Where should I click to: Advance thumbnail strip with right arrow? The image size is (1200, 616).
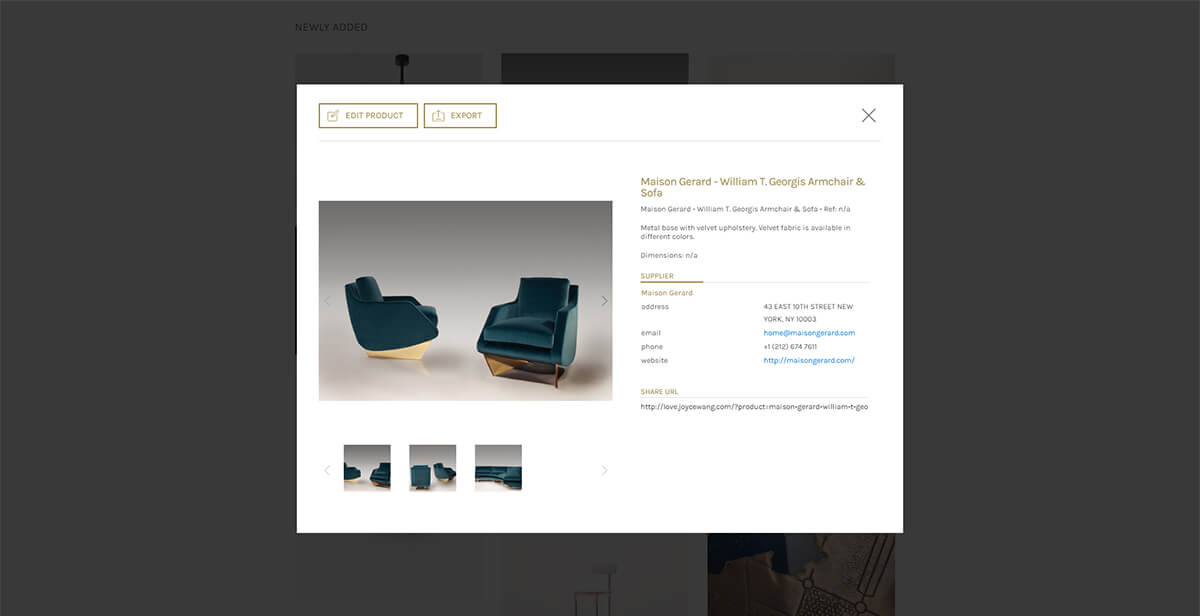604,470
